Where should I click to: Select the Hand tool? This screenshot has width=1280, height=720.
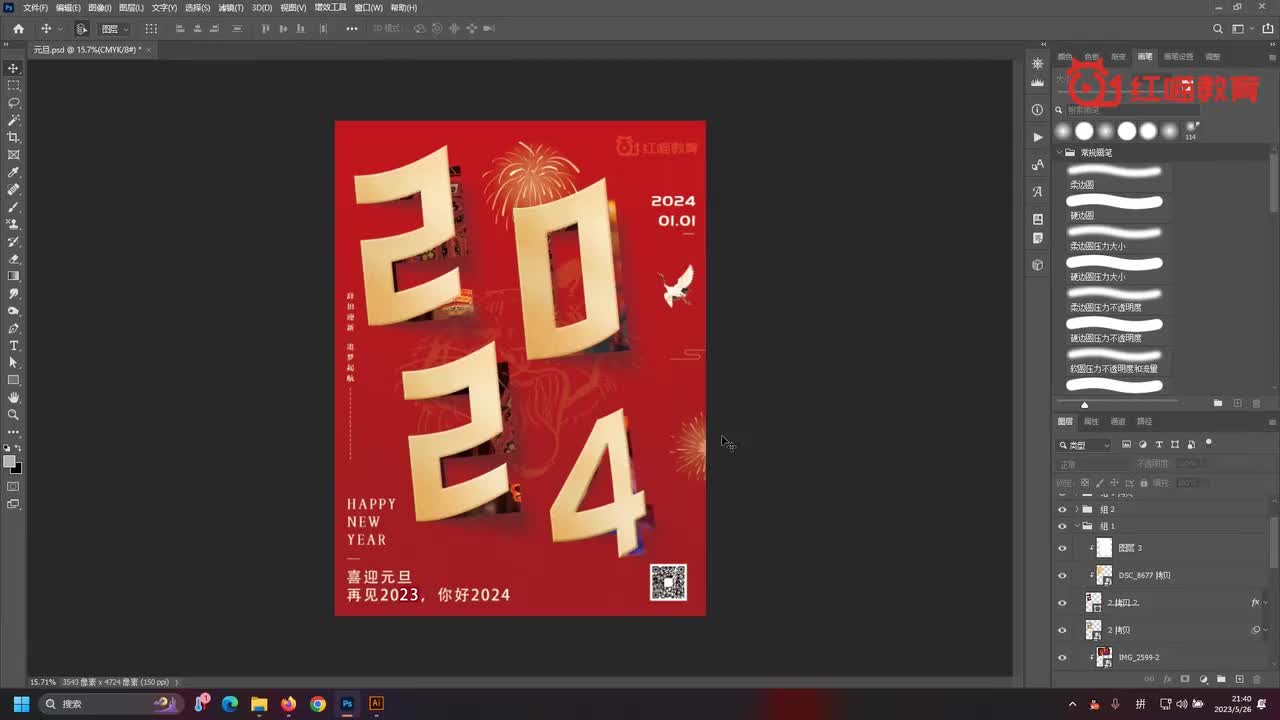14,397
